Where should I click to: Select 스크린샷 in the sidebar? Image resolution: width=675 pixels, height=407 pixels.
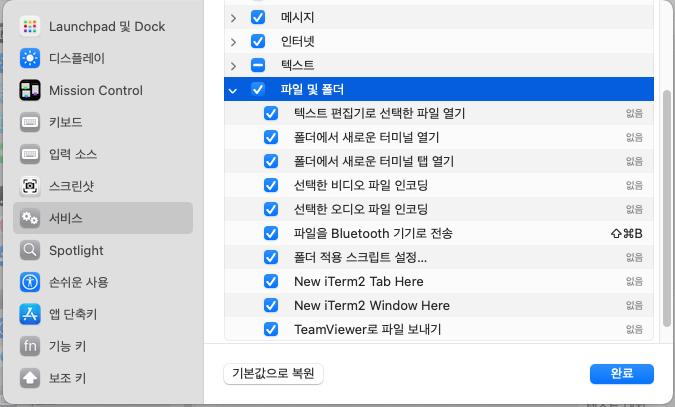pos(103,186)
